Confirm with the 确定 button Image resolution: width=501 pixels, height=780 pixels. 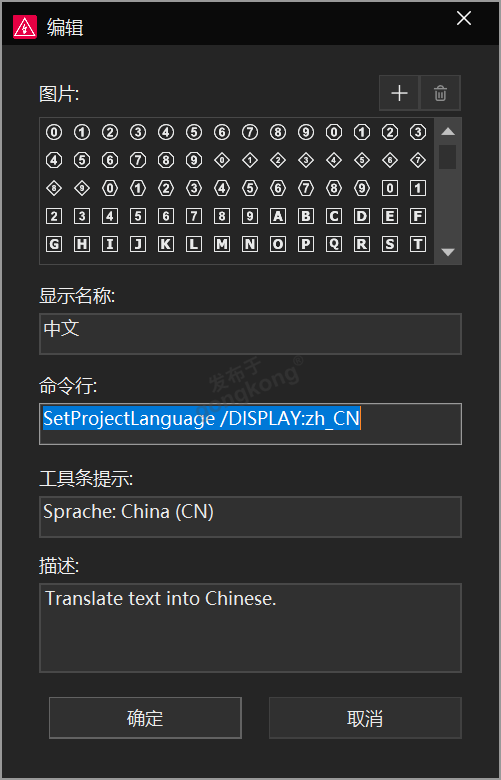(x=145, y=718)
